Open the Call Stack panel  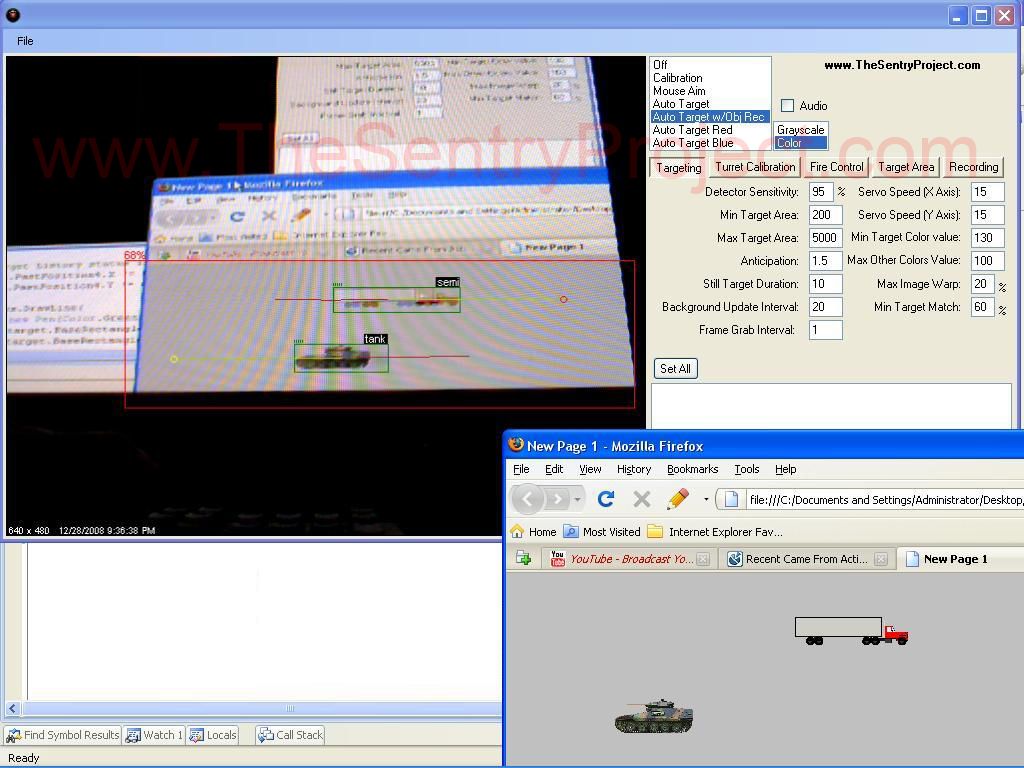click(x=290, y=735)
